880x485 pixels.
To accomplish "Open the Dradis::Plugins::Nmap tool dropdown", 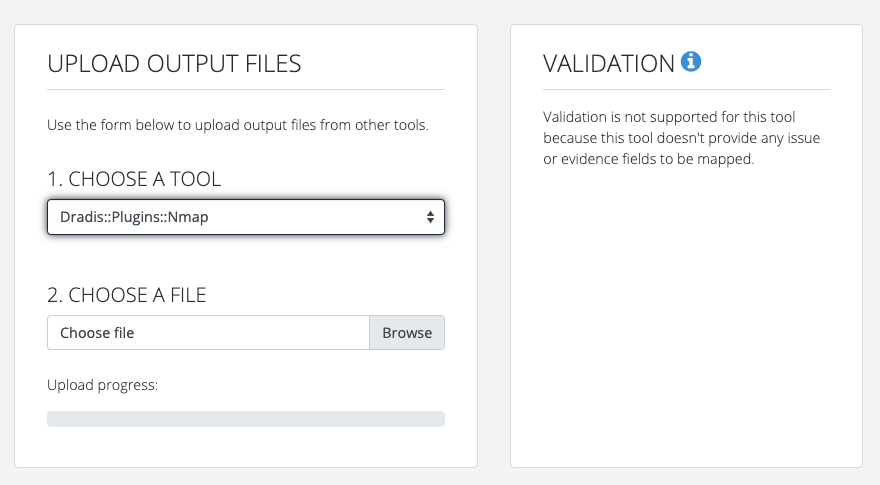I will pyautogui.click(x=246, y=217).
